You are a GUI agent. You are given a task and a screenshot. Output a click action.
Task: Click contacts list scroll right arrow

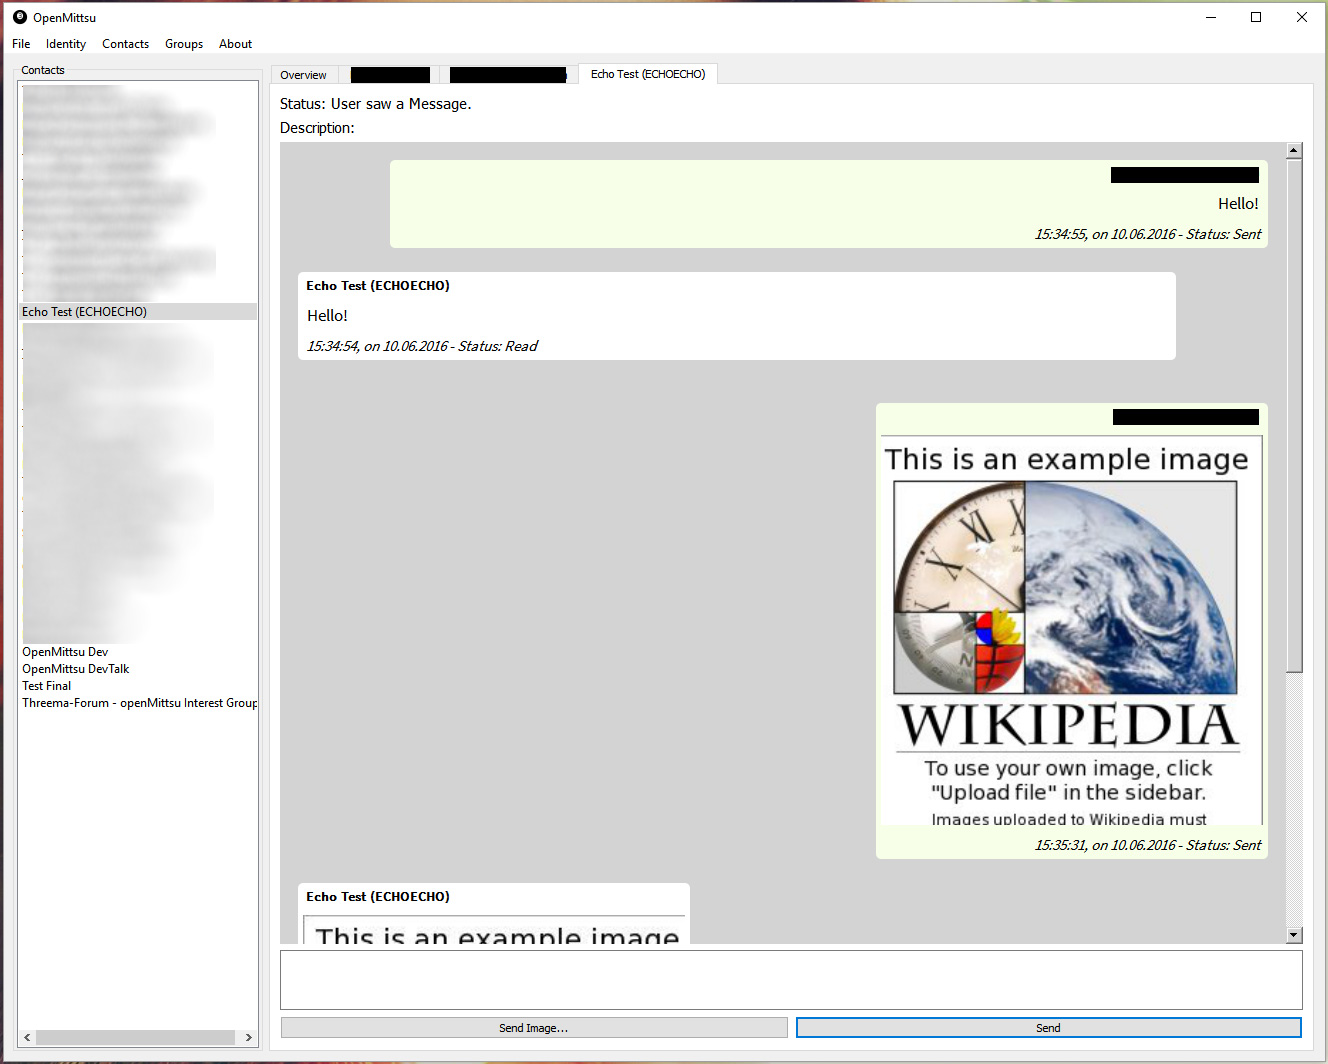[248, 1038]
